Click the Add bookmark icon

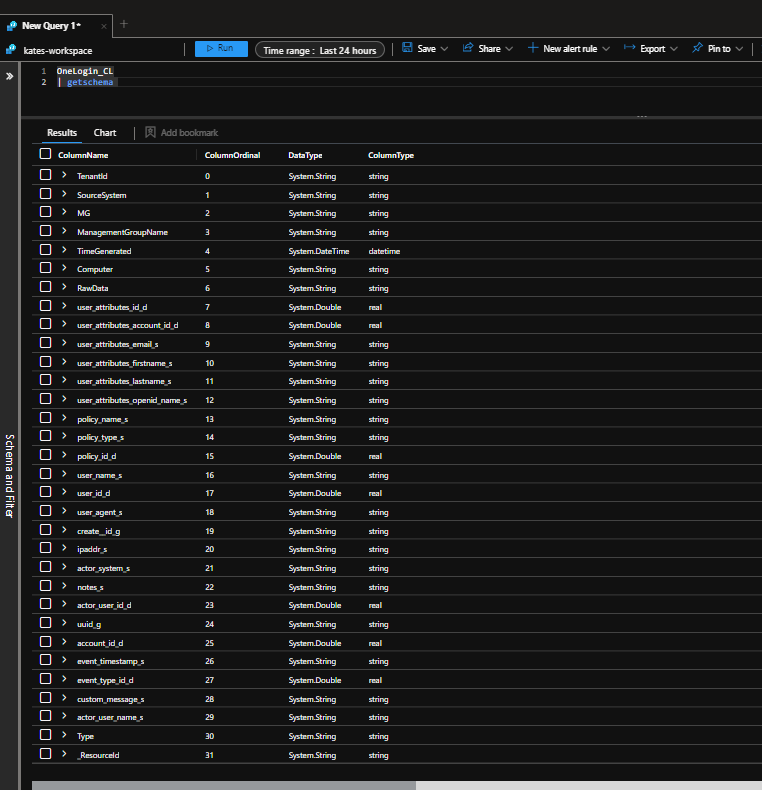pyautogui.click(x=150, y=132)
